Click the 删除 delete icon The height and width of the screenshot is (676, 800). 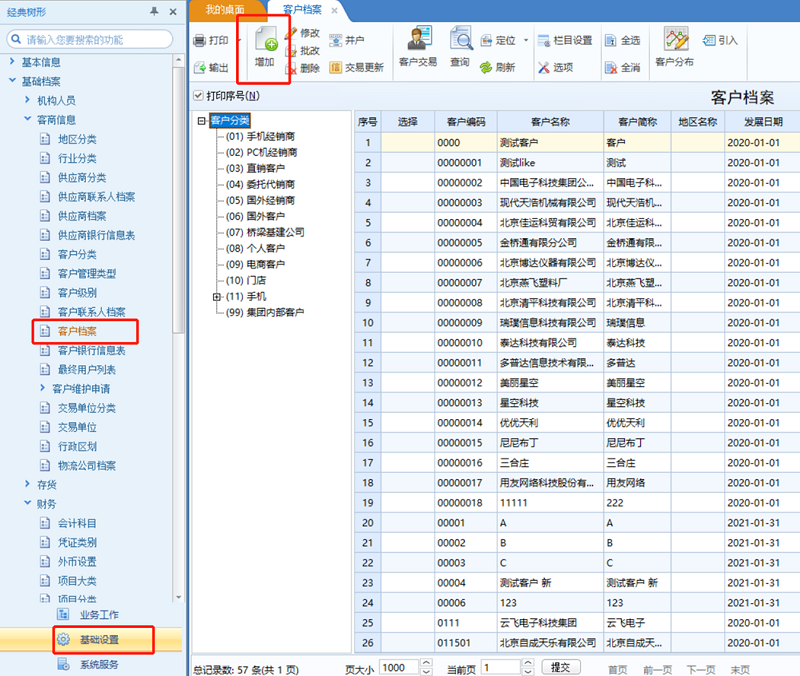(x=291, y=68)
